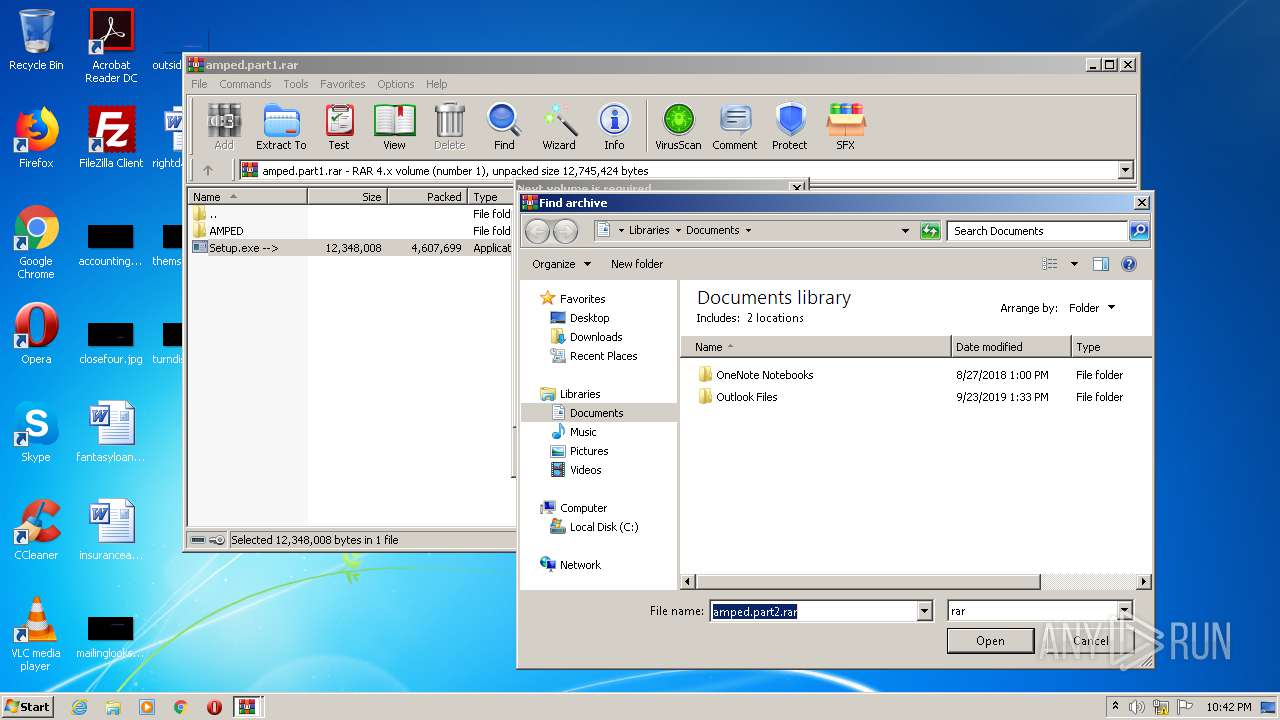The height and width of the screenshot is (720, 1280).
Task: Click the dialog Forward navigation arrow
Action: tap(565, 231)
